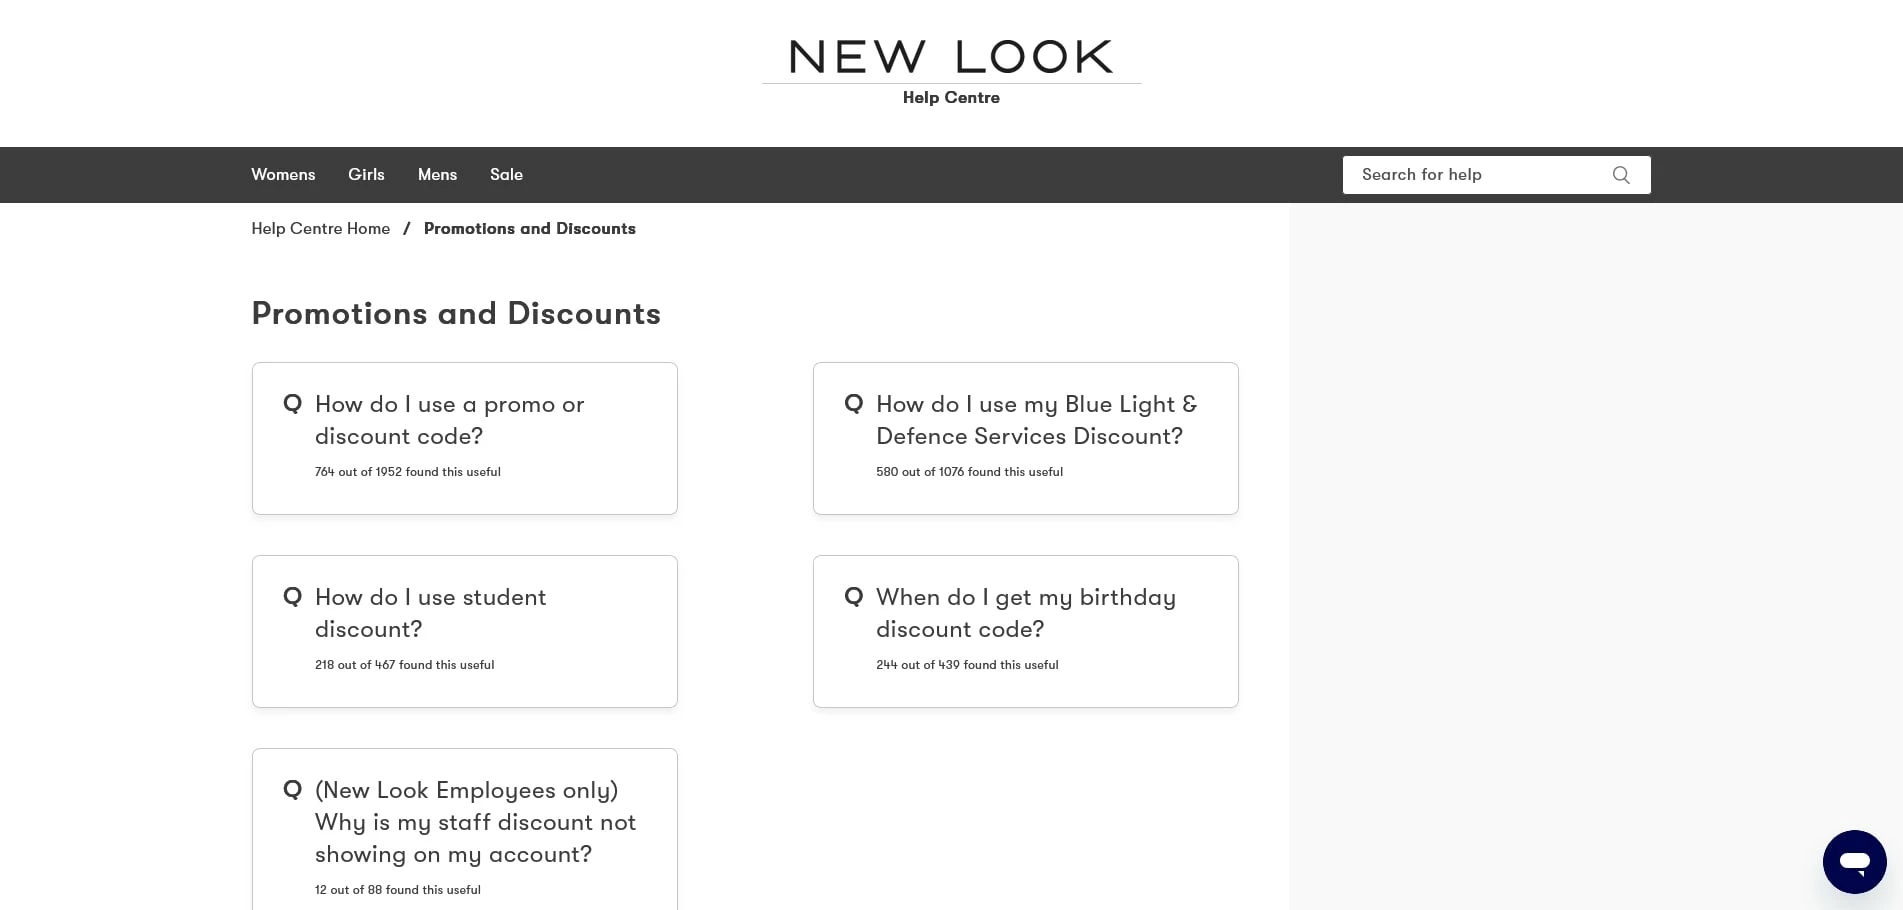Image resolution: width=1903 pixels, height=910 pixels.
Task: Click the Q icon beside Blue Light Discount question
Action: point(853,404)
